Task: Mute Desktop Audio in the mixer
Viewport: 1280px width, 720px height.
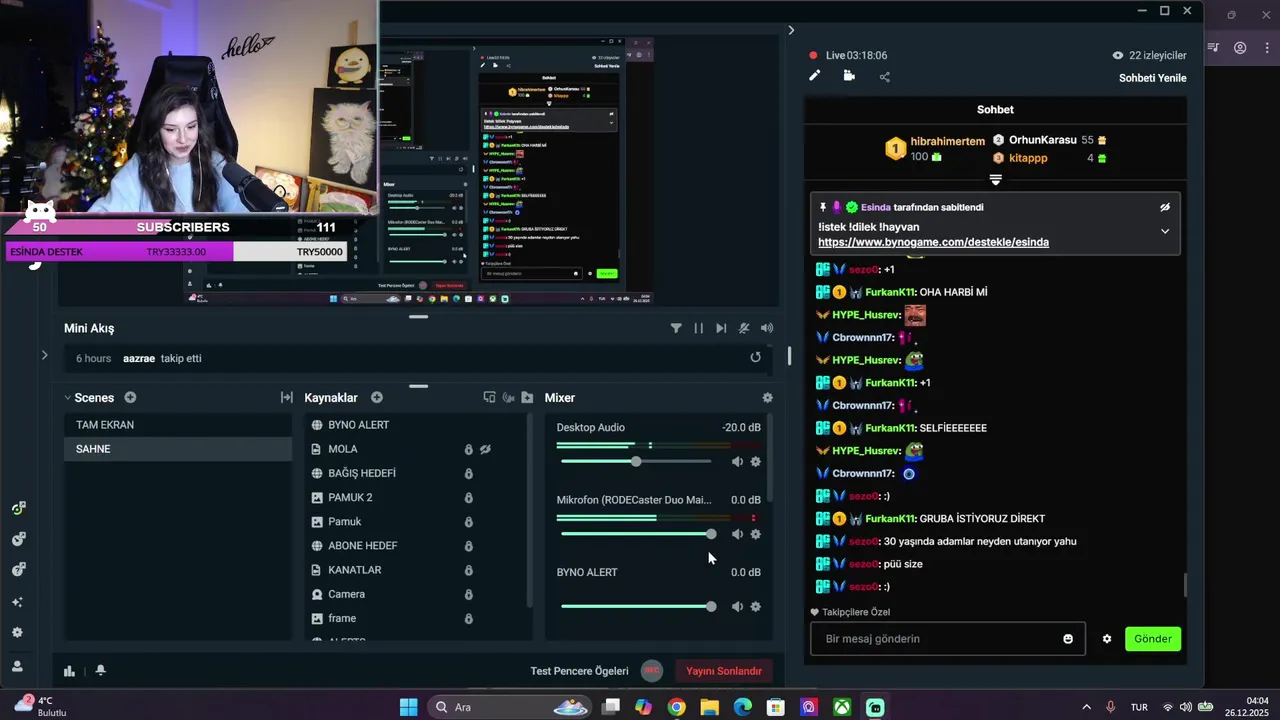Action: (737, 461)
